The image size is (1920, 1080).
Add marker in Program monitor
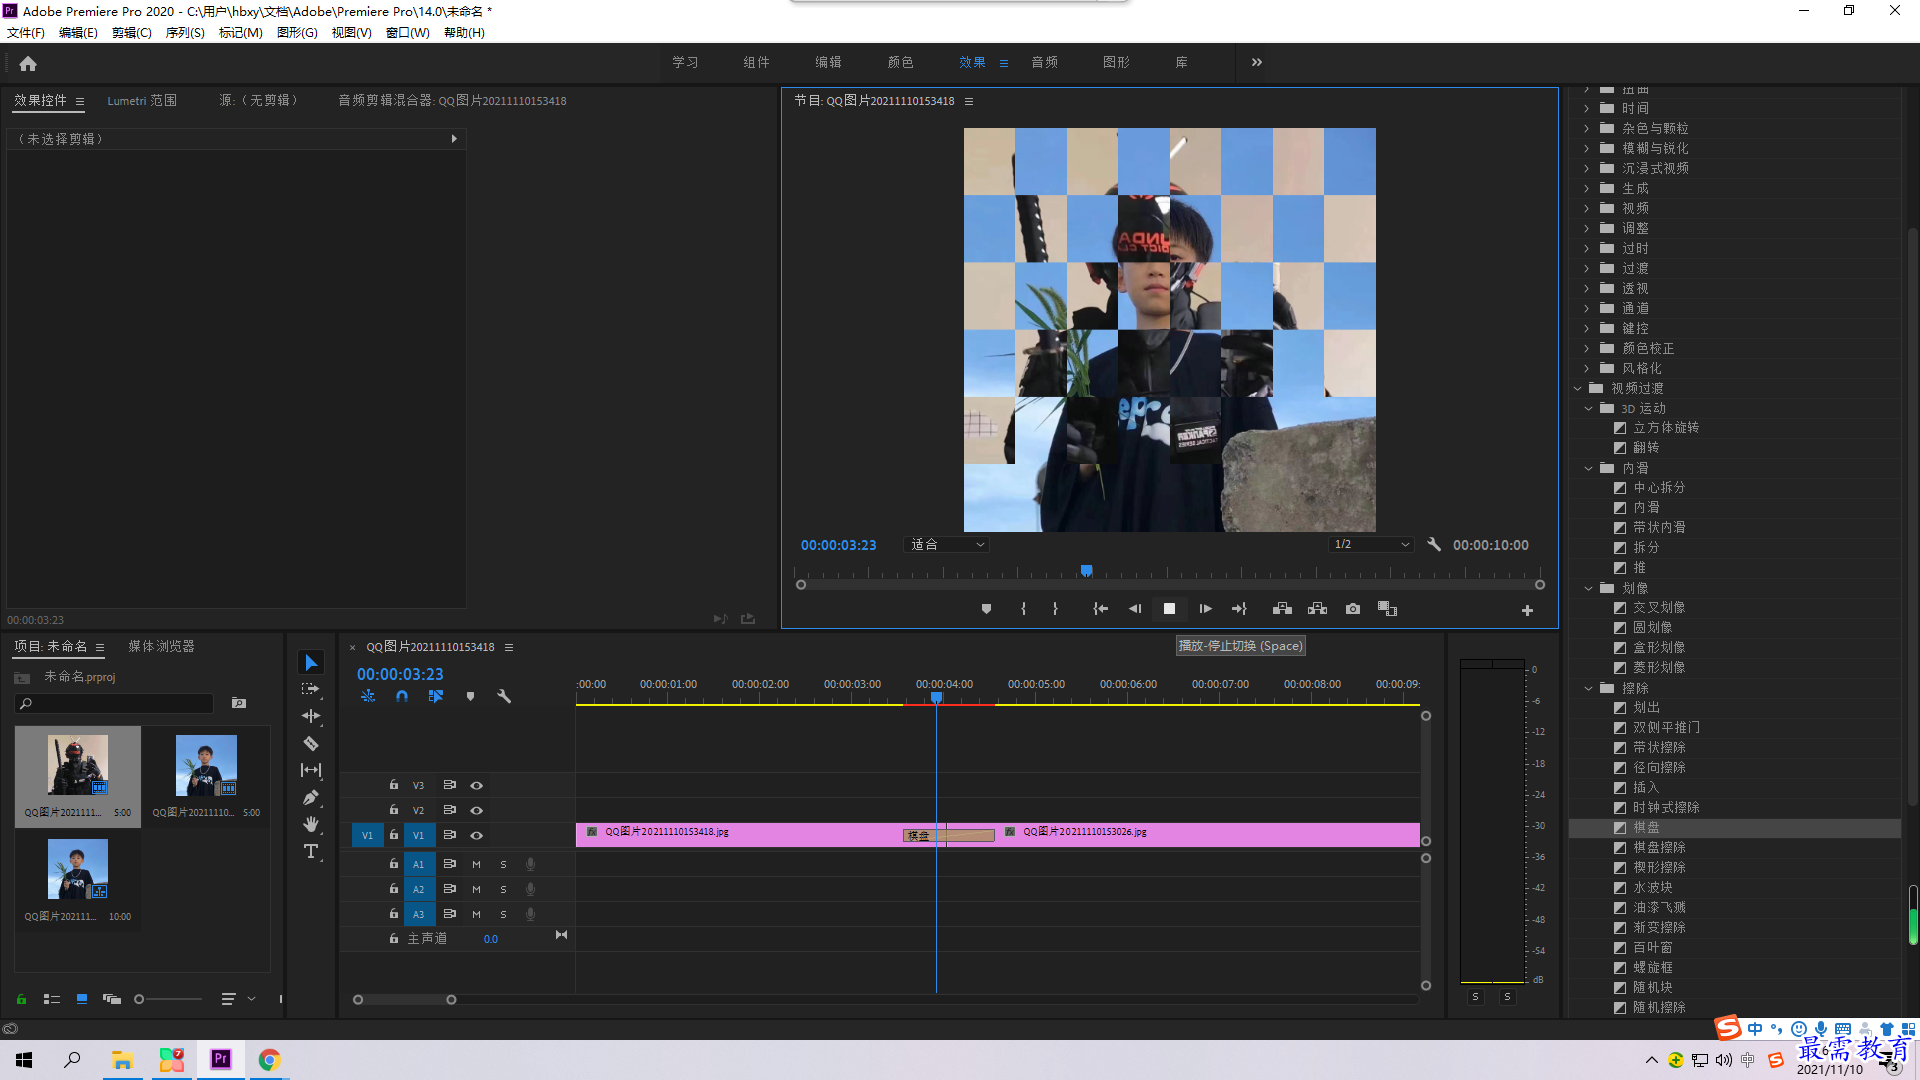(x=986, y=609)
